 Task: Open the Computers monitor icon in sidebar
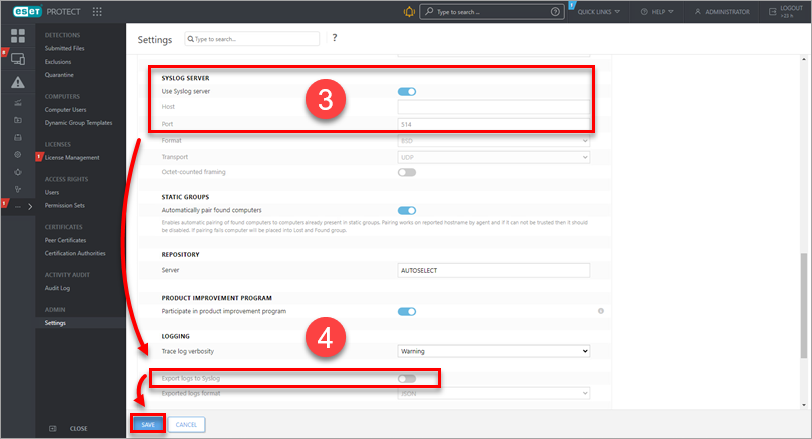click(x=18, y=59)
